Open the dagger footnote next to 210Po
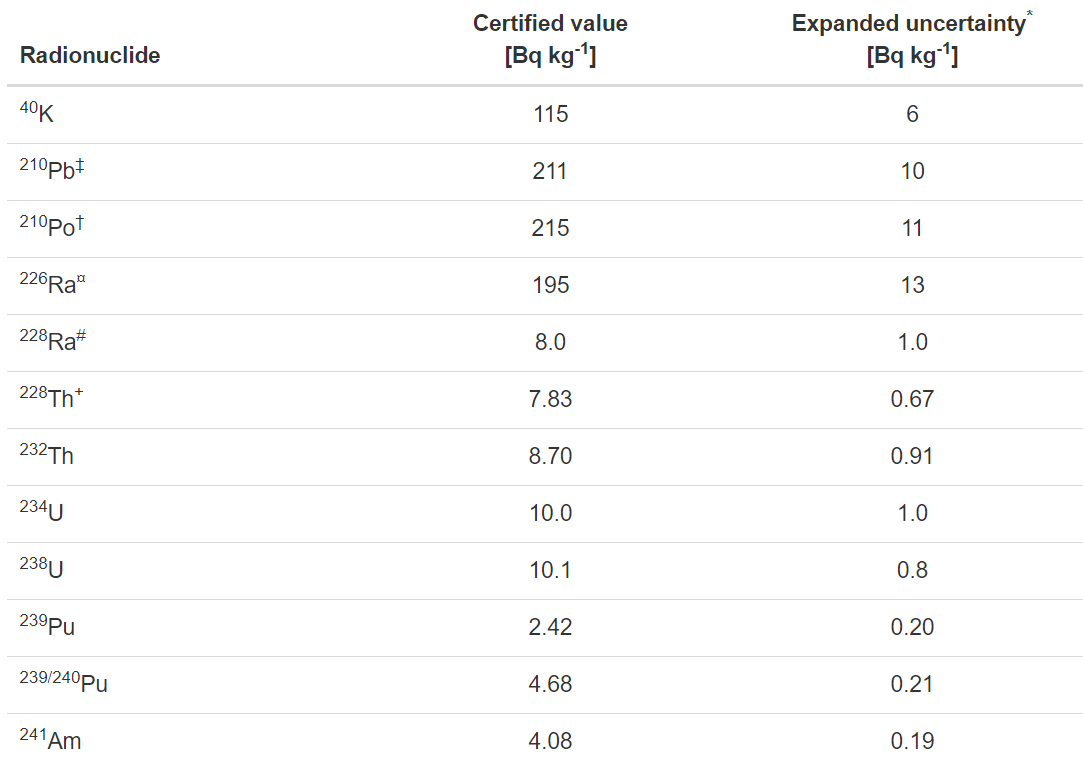This screenshot has width=1083, height=768. coord(80,222)
